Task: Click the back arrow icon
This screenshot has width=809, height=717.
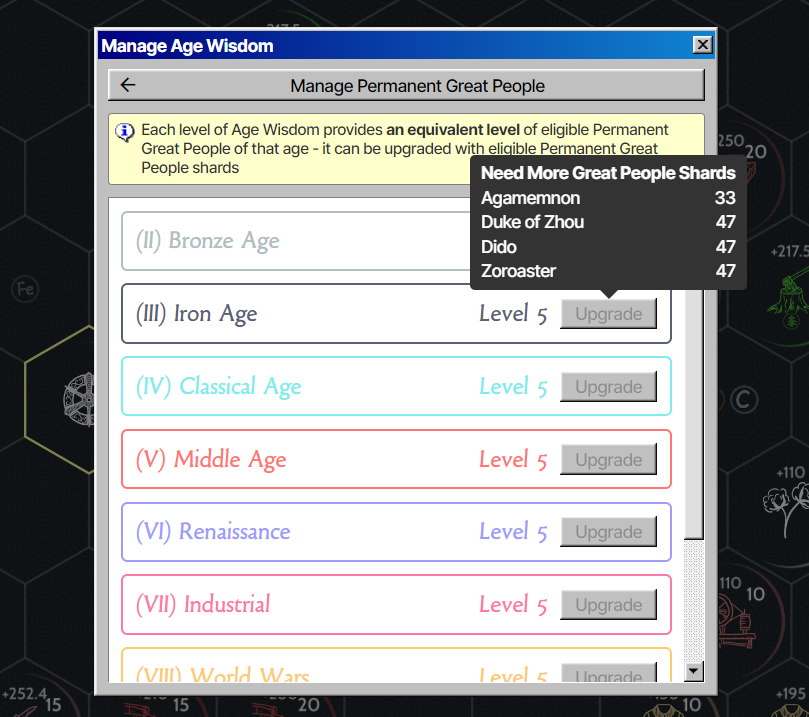Action: pos(127,85)
